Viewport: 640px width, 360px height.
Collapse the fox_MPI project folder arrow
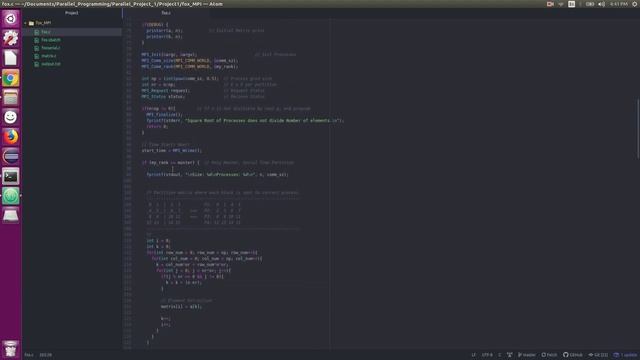coord(25,23)
